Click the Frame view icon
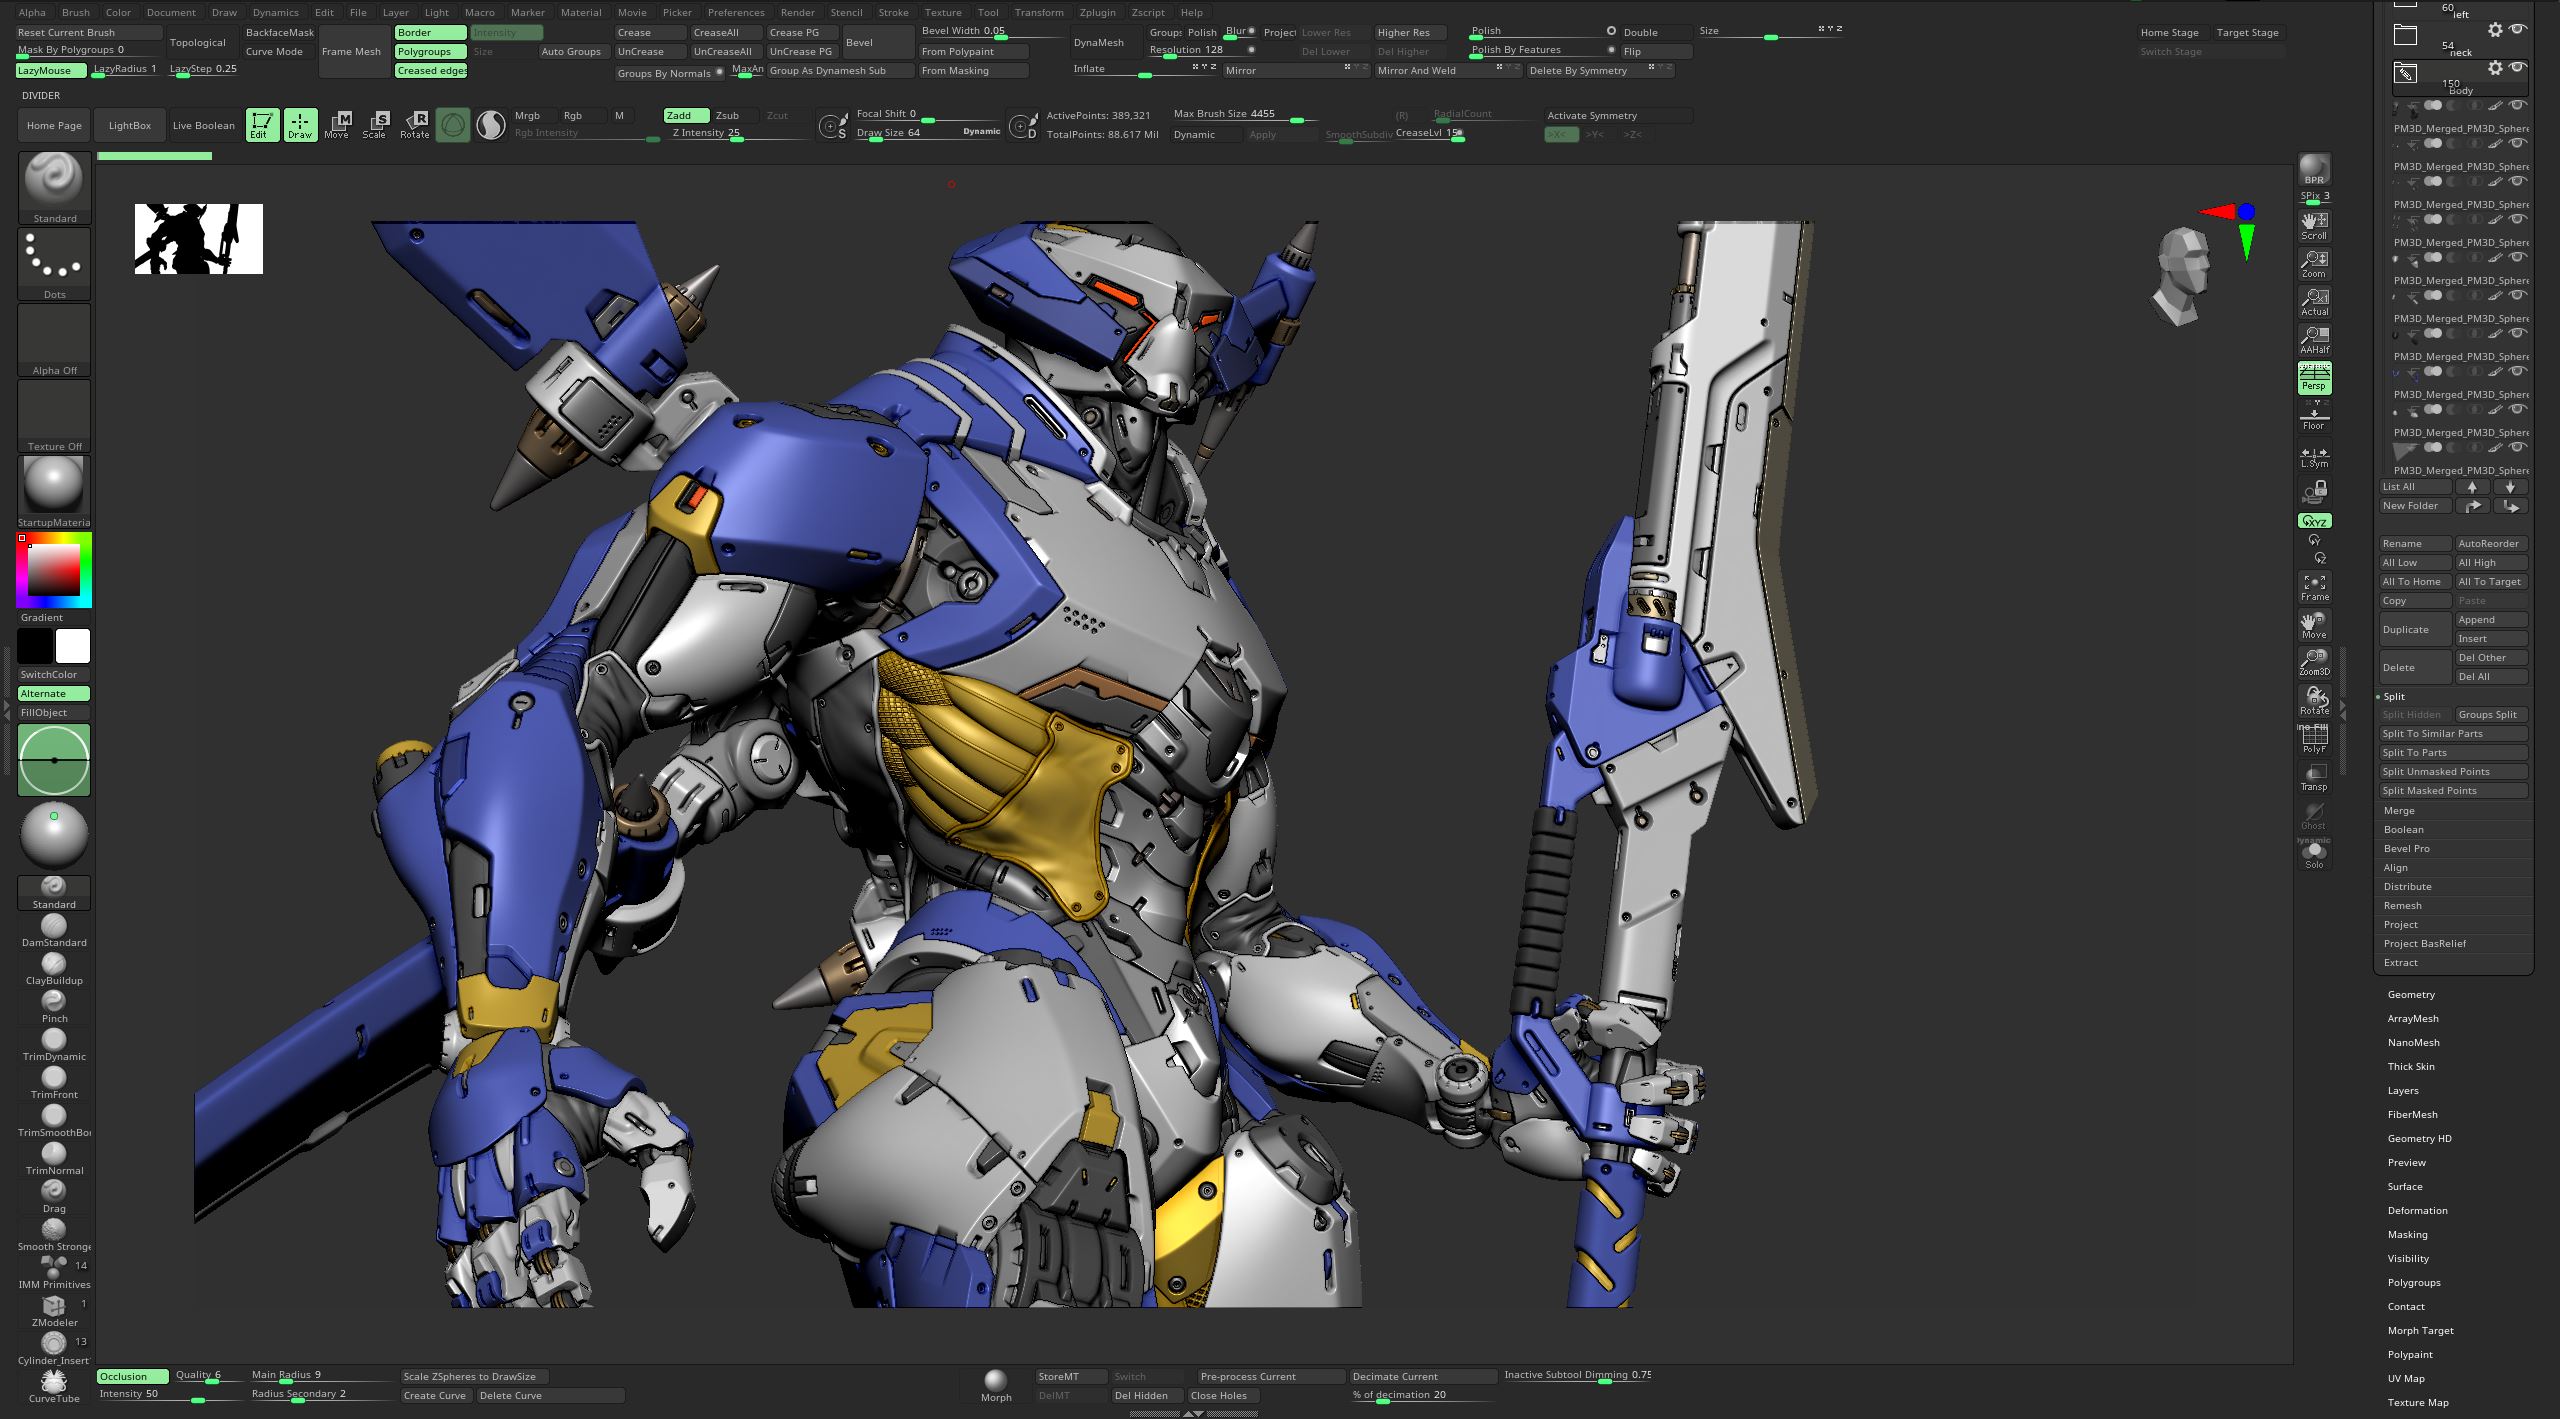This screenshot has height=1419, width=2560. 2314,587
